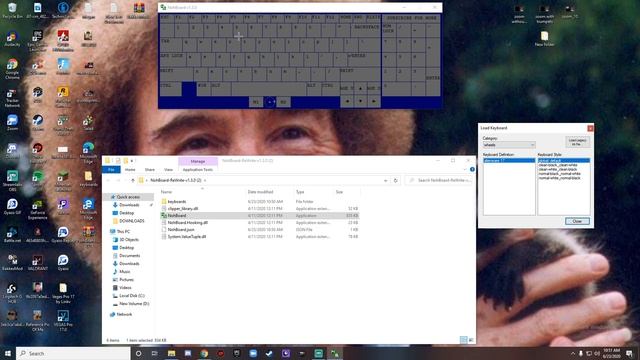Open the Category dropdown in Load Keyboard
640x360 pixels.
(509, 145)
